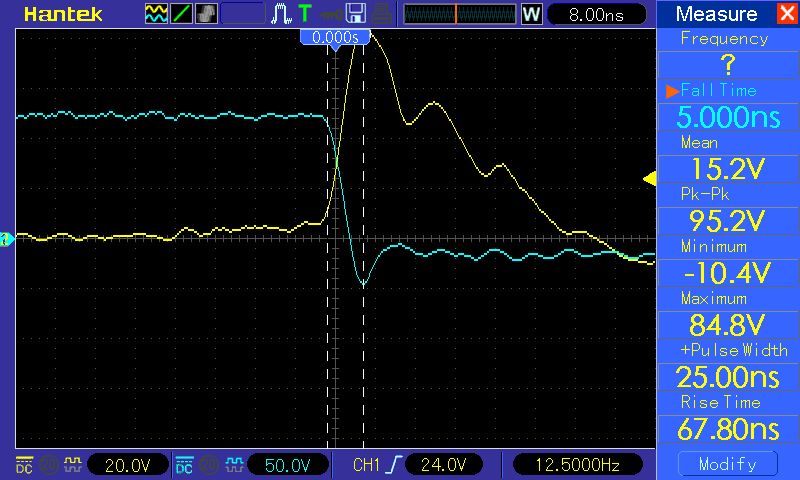Click the grayed-out key lock icon
Viewport: 800px width, 480px height.
331,14
